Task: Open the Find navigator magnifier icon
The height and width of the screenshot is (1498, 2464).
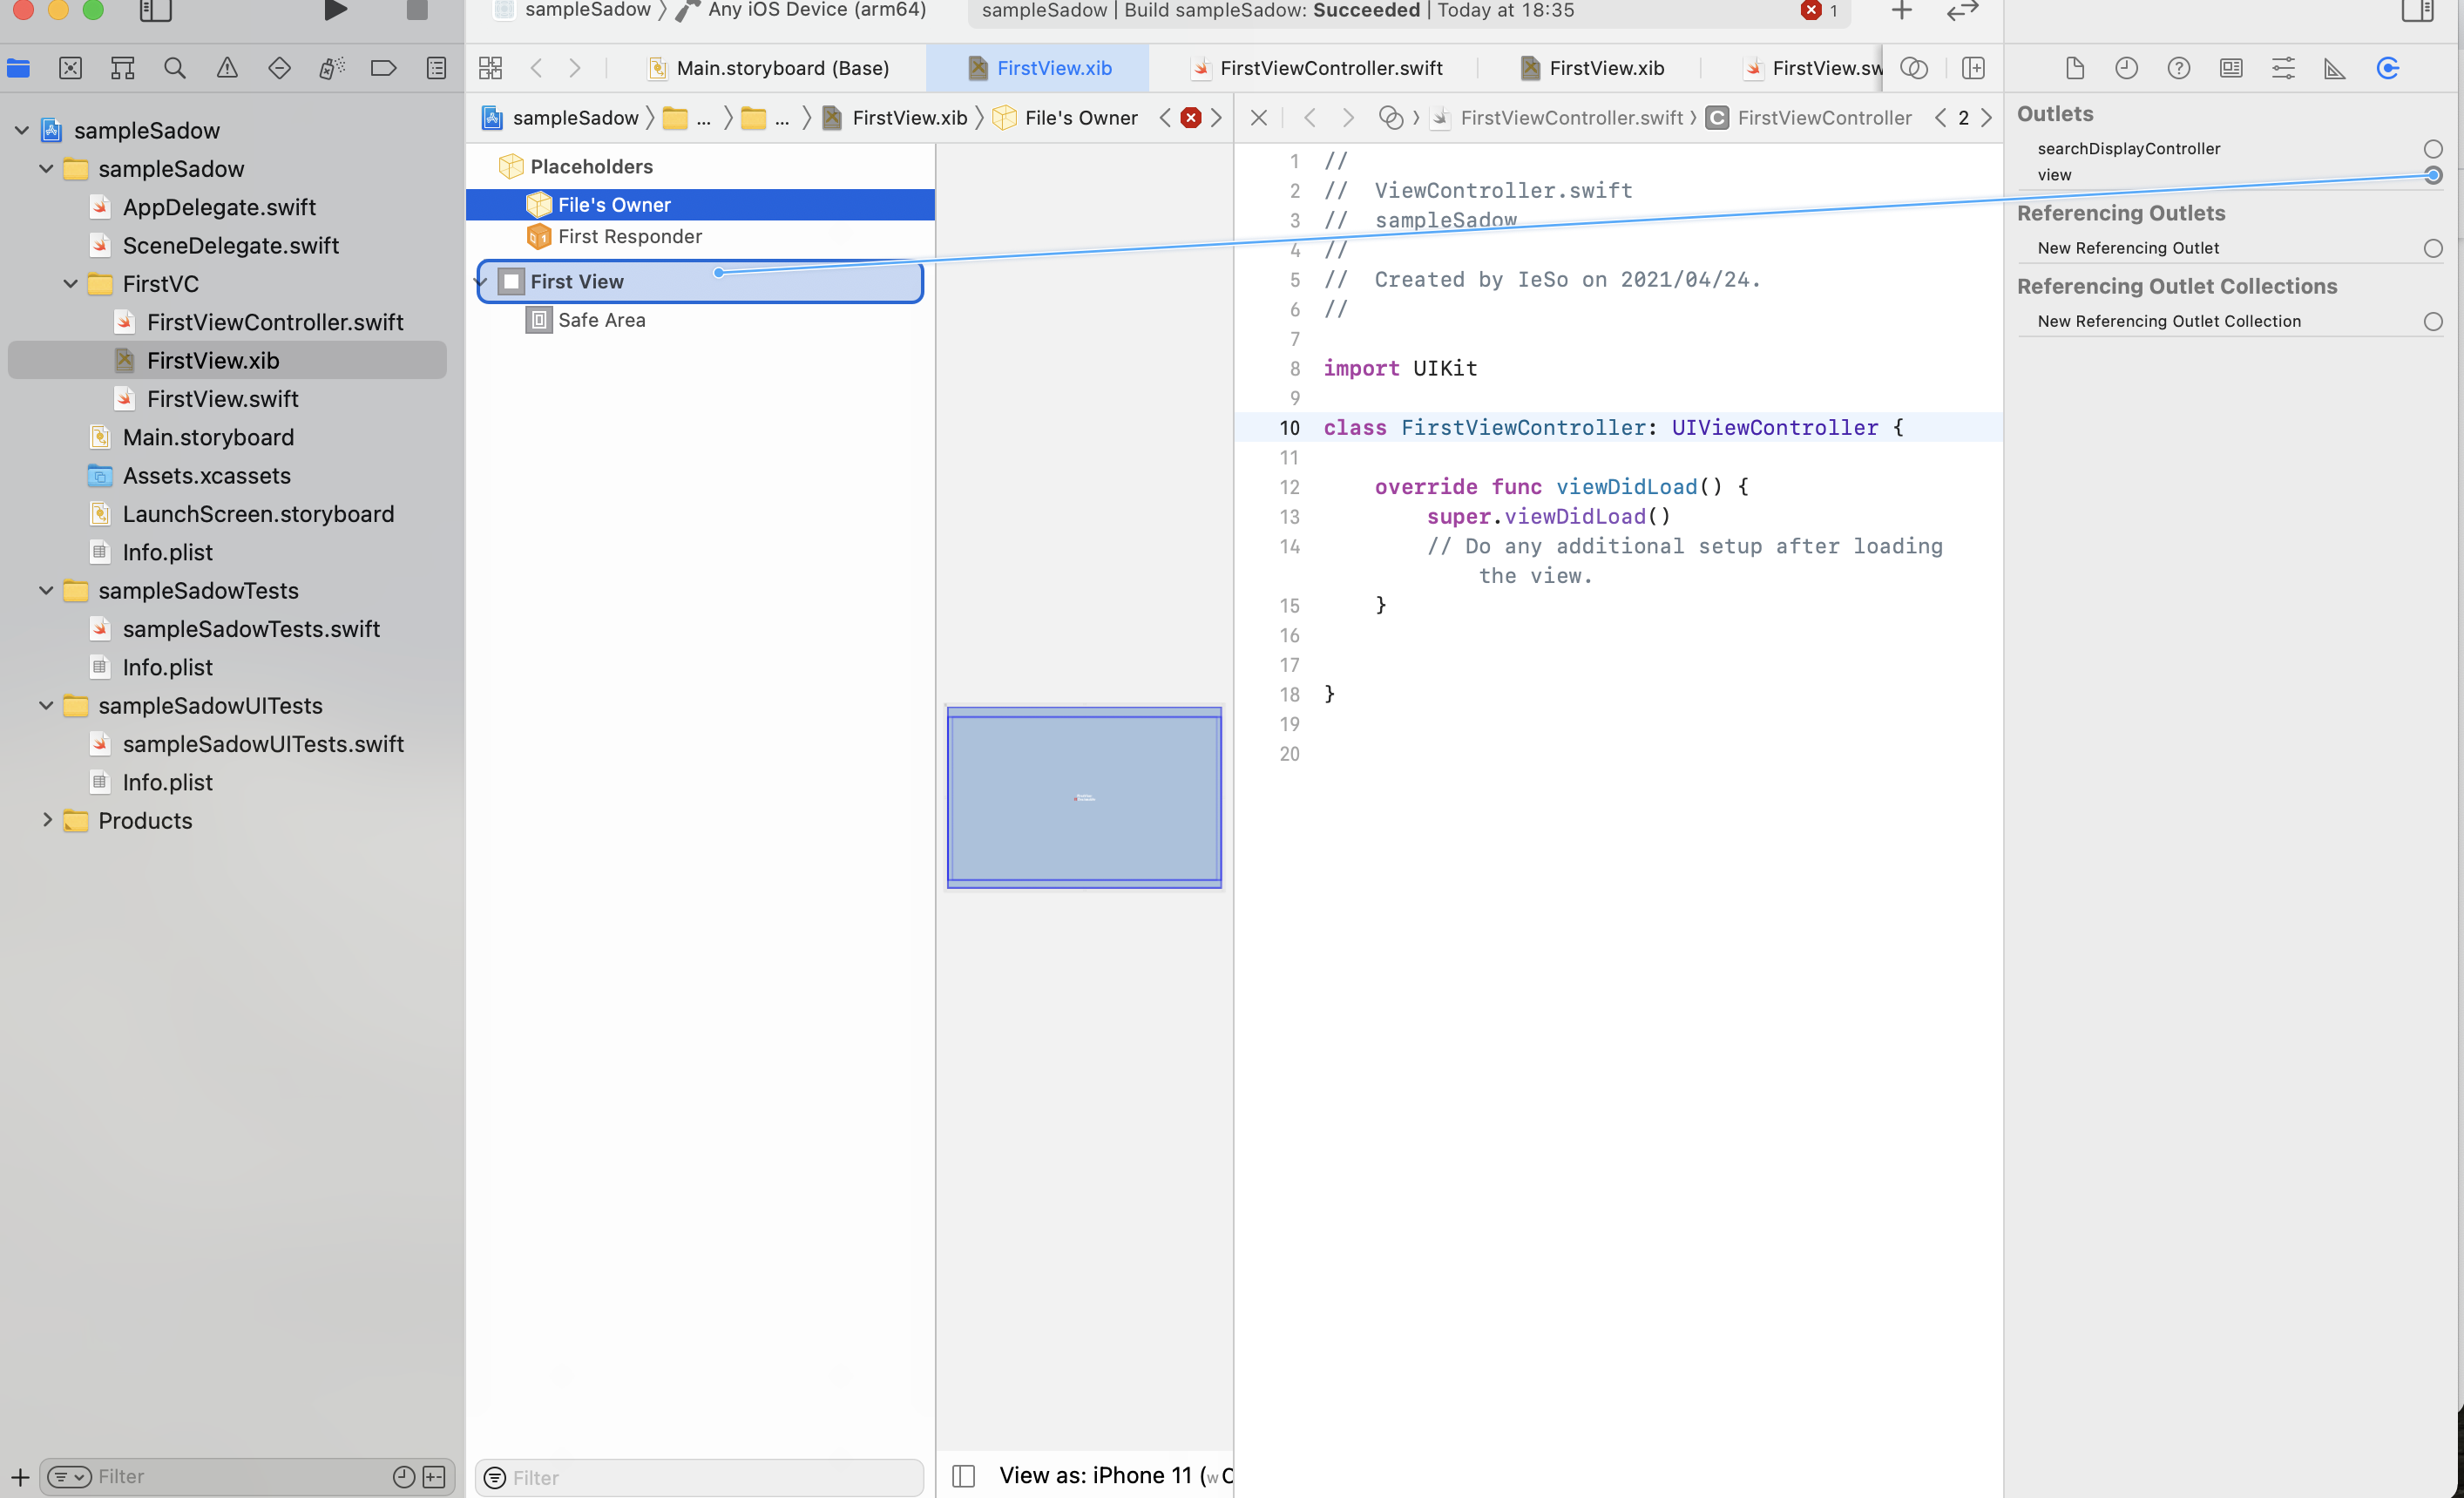Action: pos(175,68)
